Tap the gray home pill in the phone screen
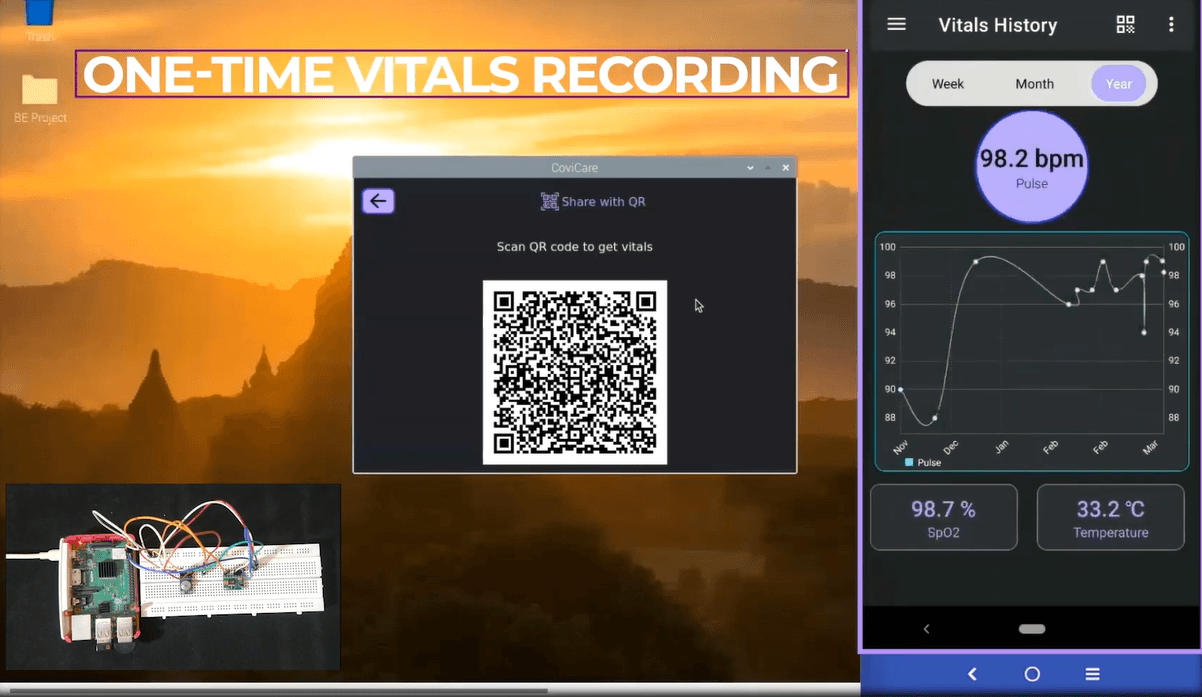1202x697 pixels. coord(1032,629)
